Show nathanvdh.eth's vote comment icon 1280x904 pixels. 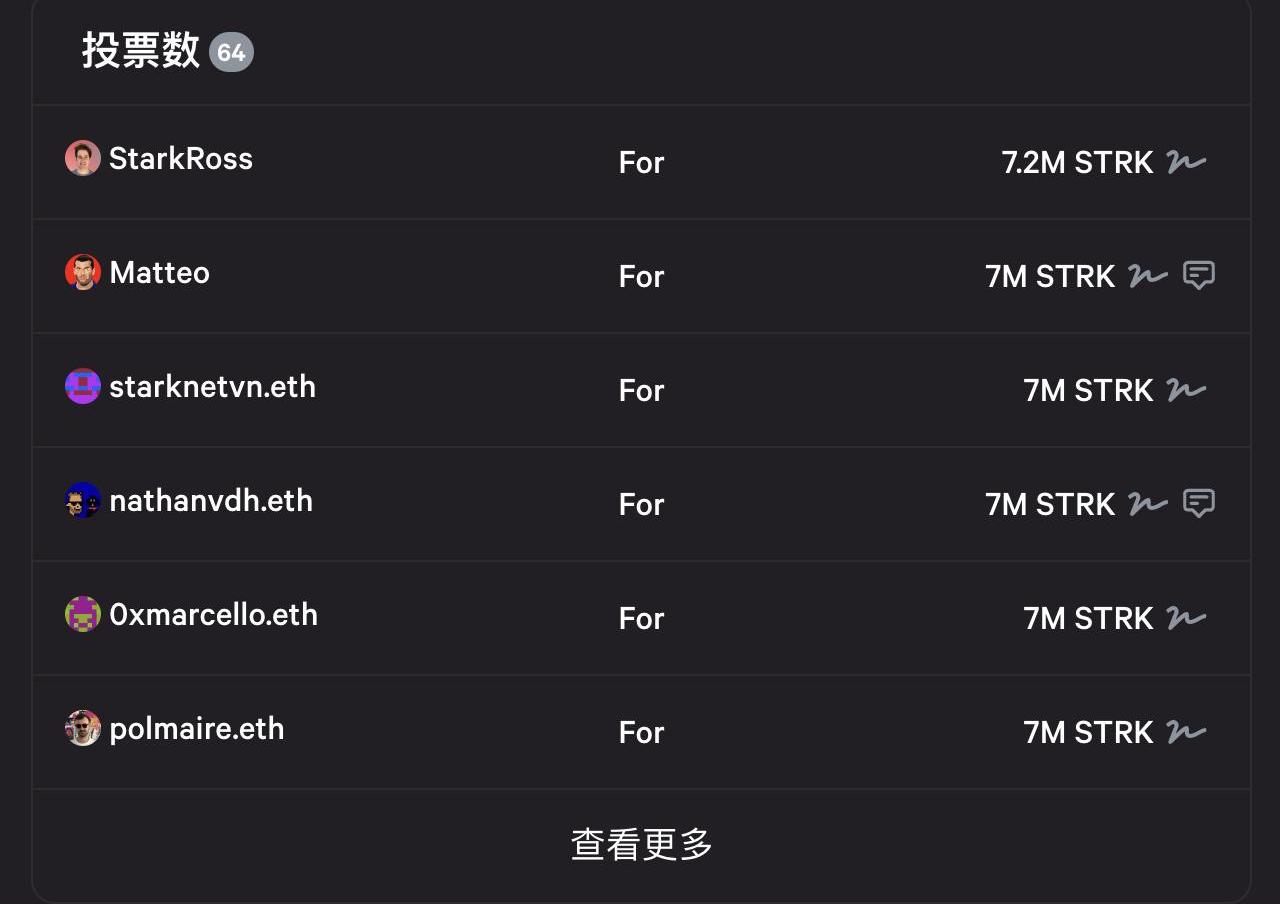1199,503
